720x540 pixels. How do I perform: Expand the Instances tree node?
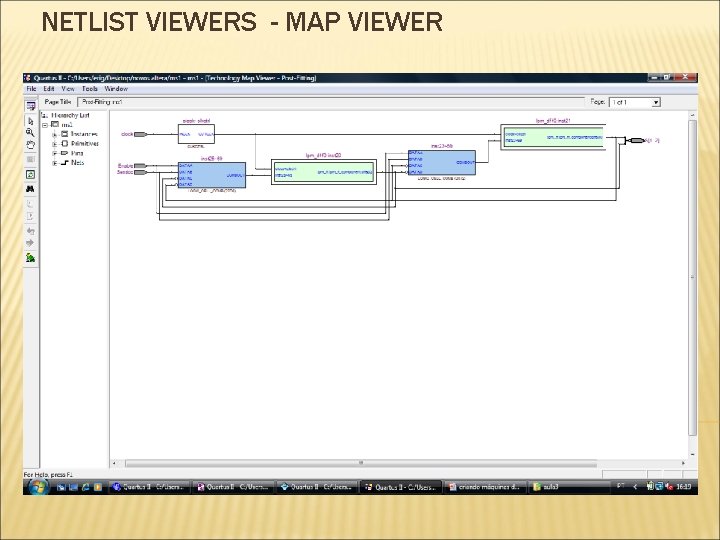pyautogui.click(x=55, y=135)
